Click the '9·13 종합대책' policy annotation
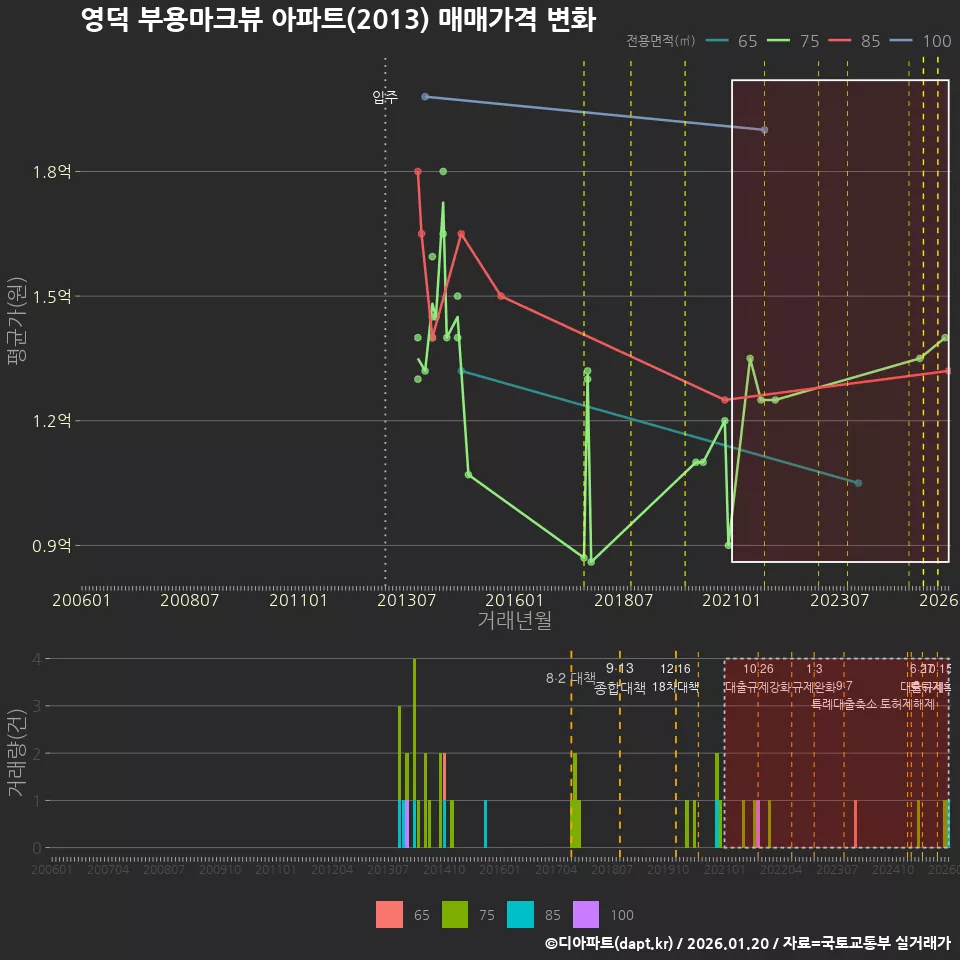960x960 pixels. point(620,678)
